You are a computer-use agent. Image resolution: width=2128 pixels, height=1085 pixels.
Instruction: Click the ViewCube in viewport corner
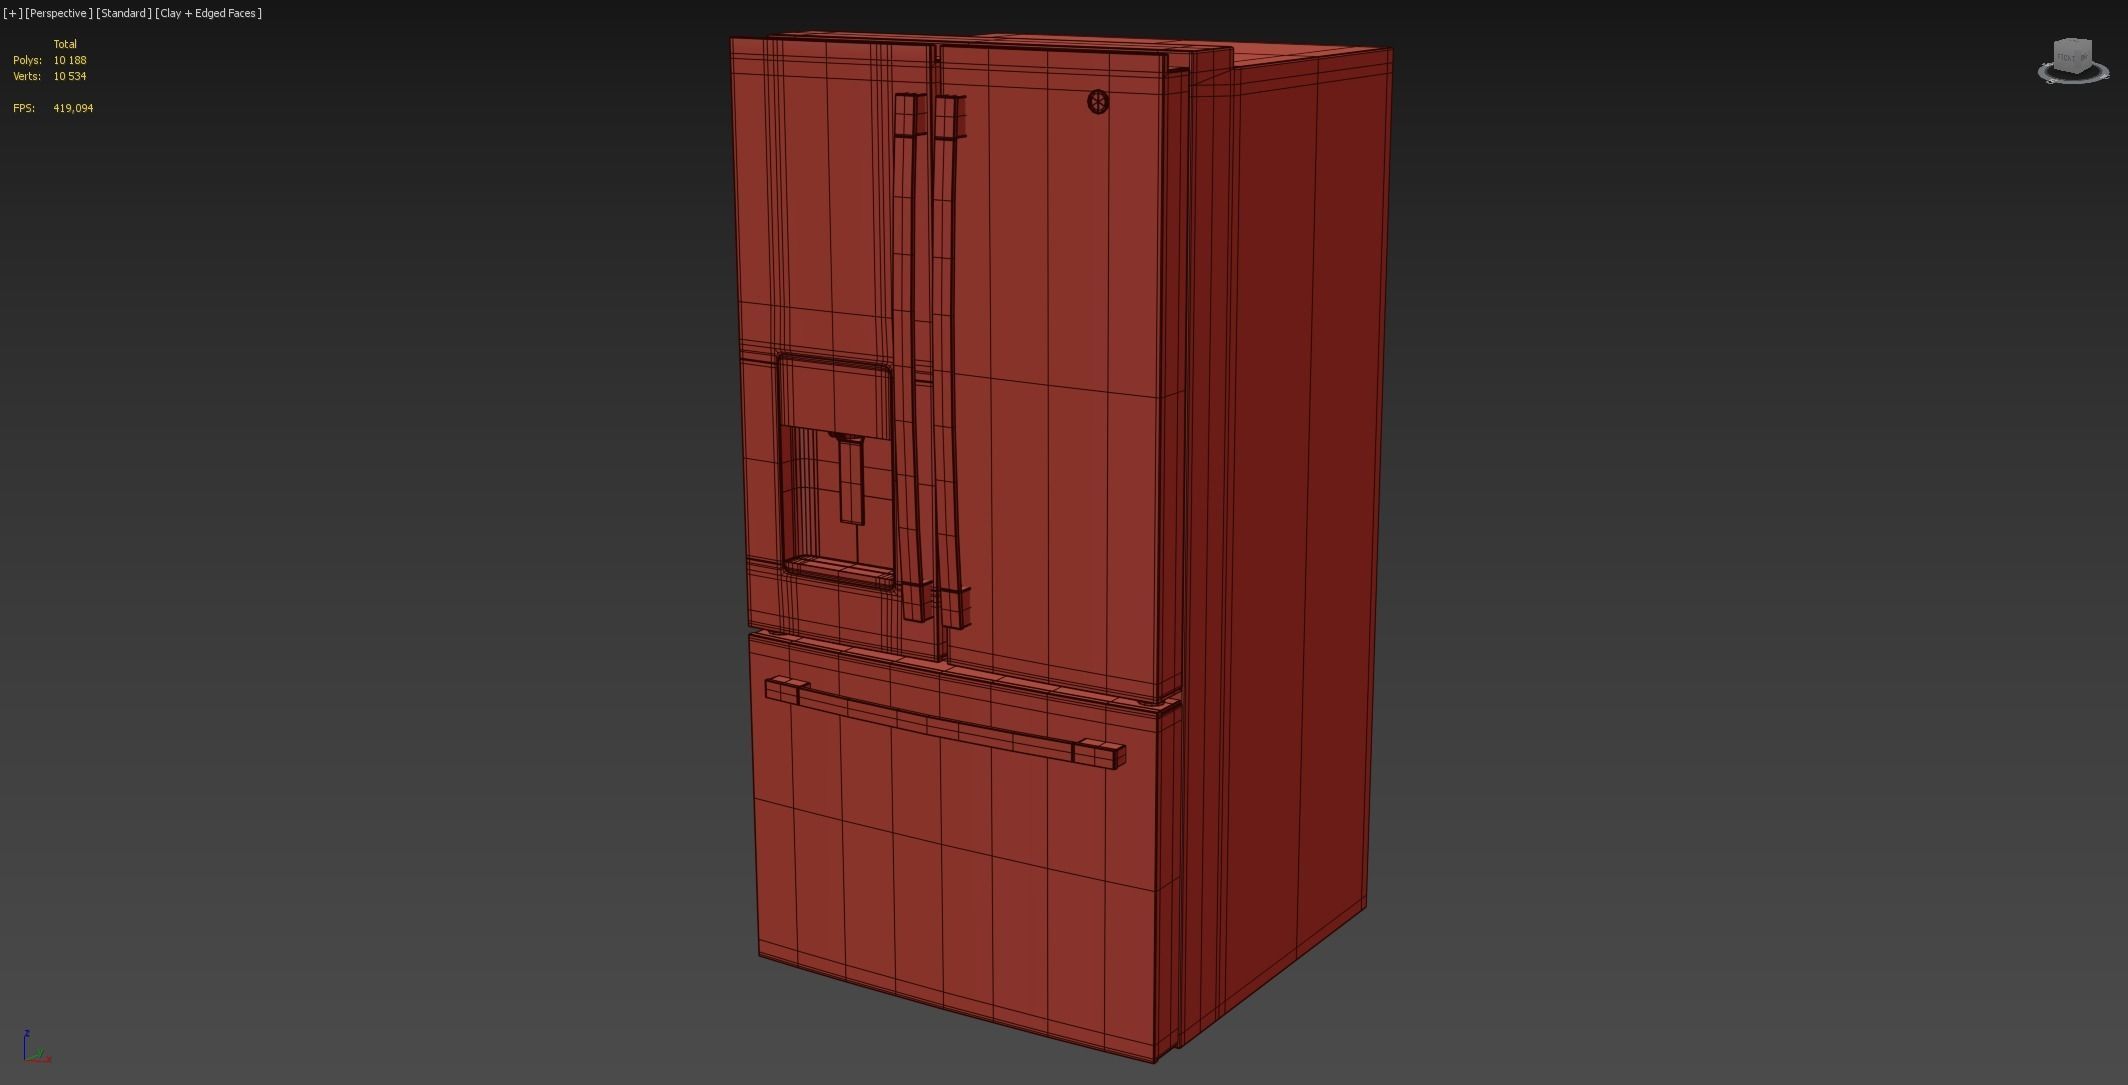tap(2073, 60)
